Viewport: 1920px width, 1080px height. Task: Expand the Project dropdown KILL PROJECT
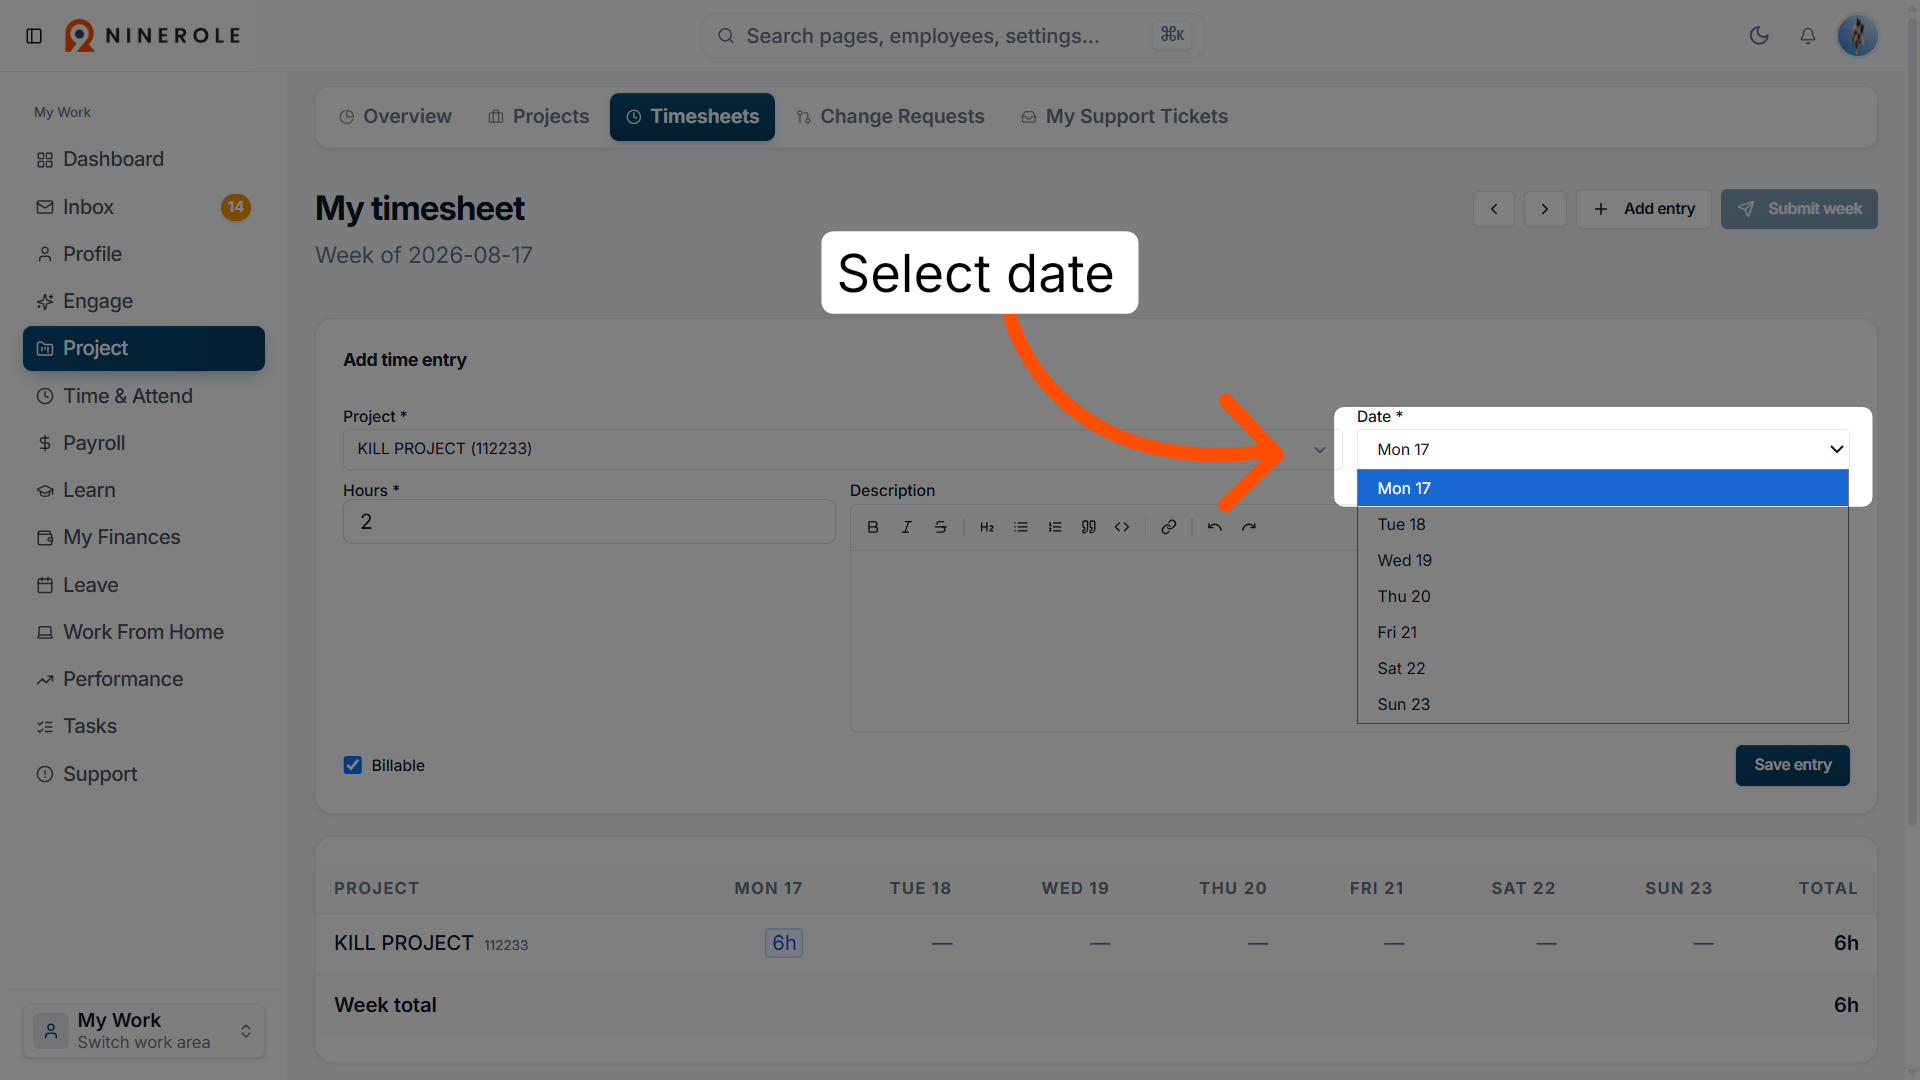(840, 449)
